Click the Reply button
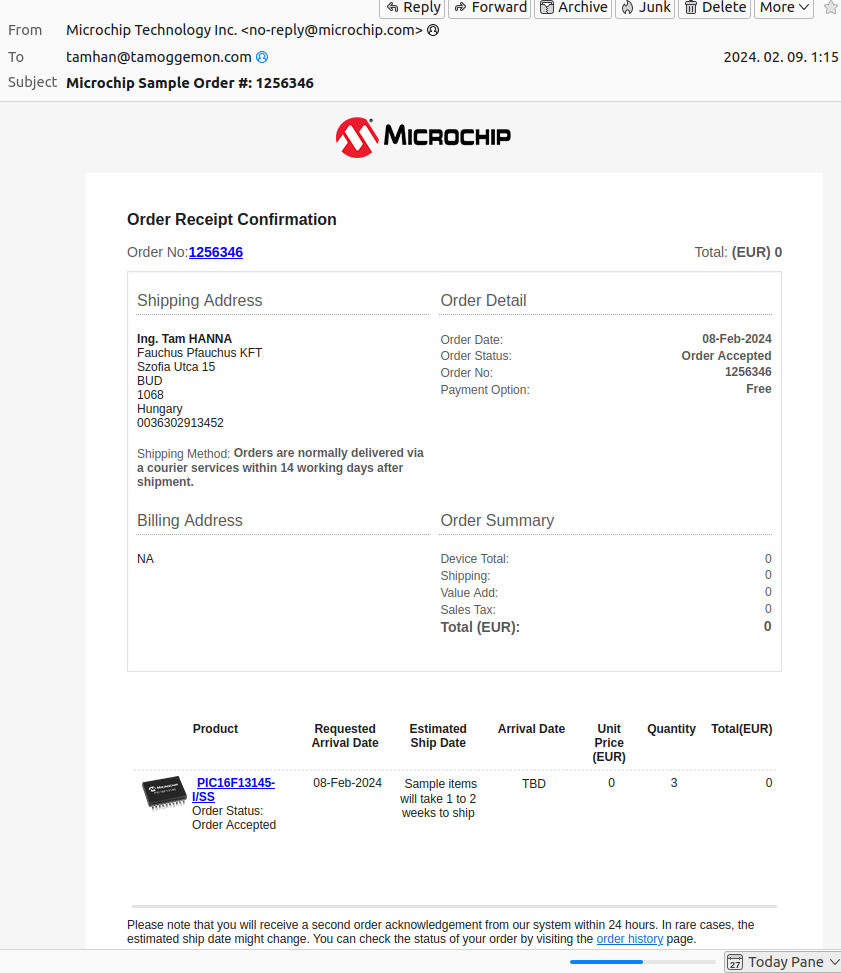 tap(413, 8)
